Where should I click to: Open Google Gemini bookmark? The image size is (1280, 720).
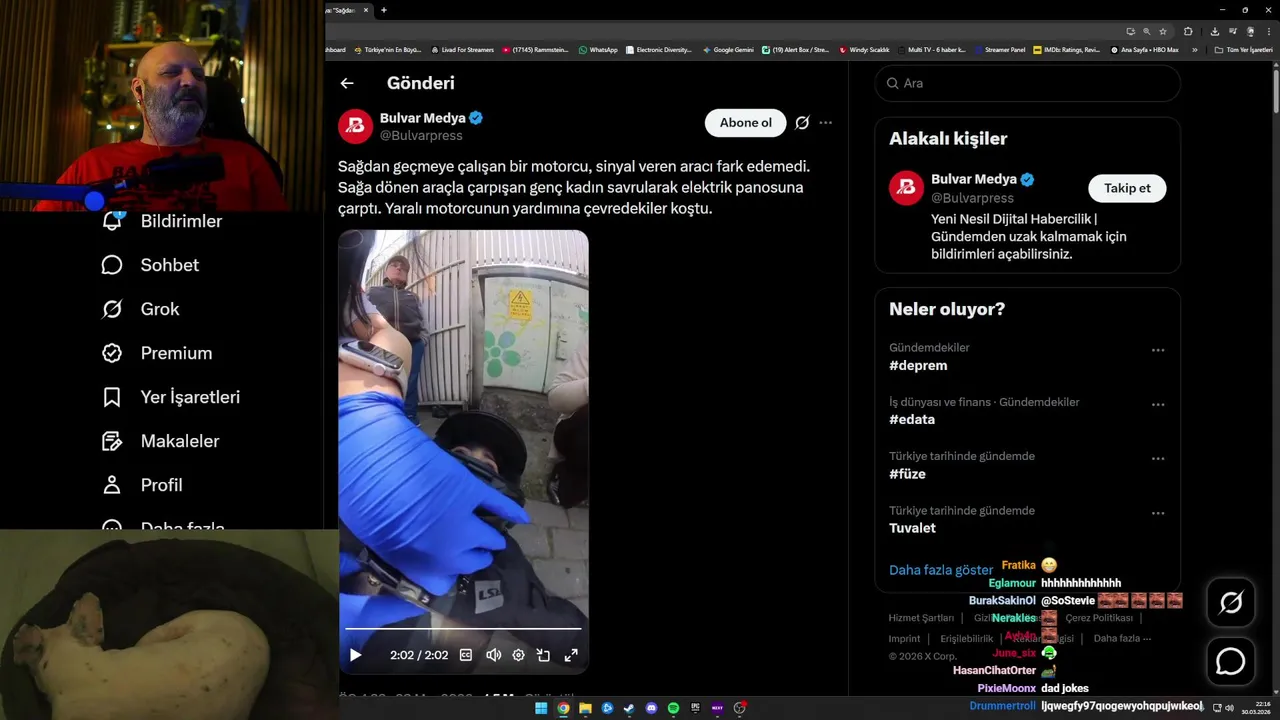click(728, 49)
